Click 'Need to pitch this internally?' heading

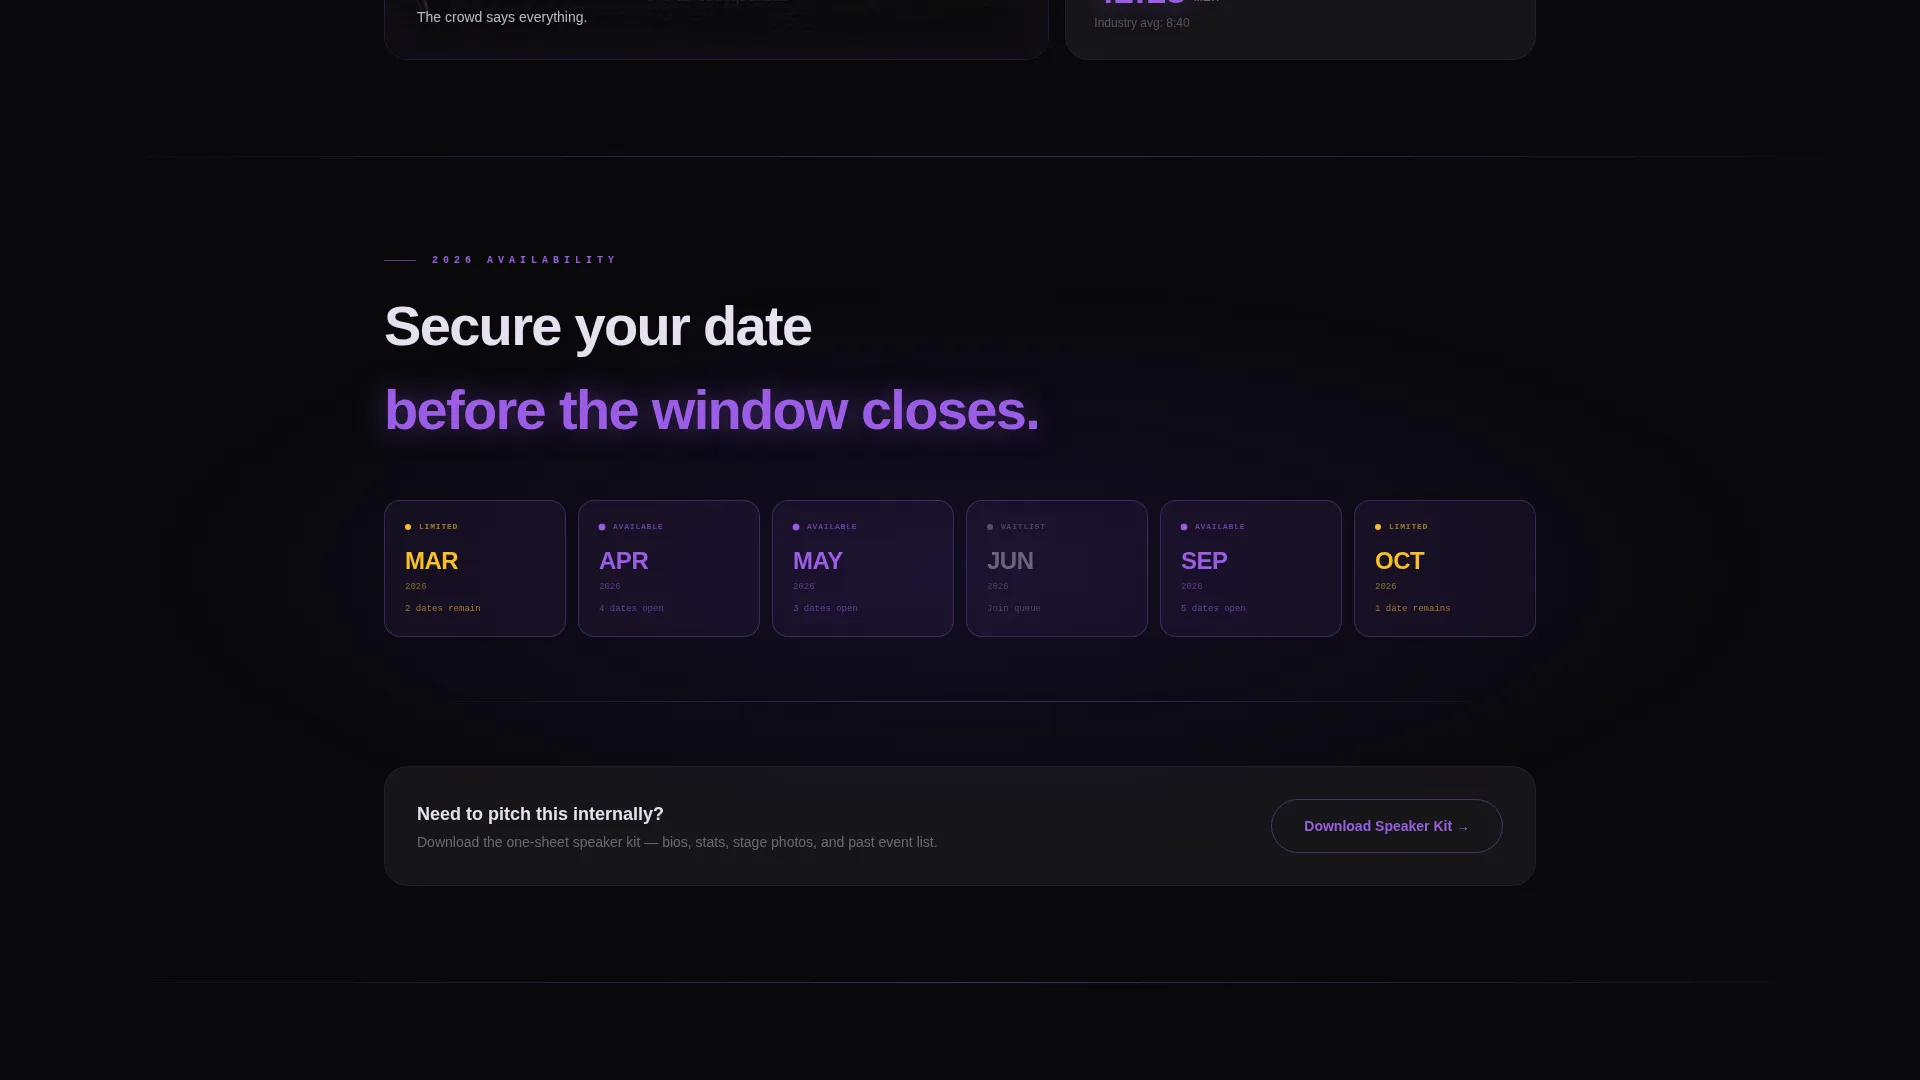click(x=540, y=814)
